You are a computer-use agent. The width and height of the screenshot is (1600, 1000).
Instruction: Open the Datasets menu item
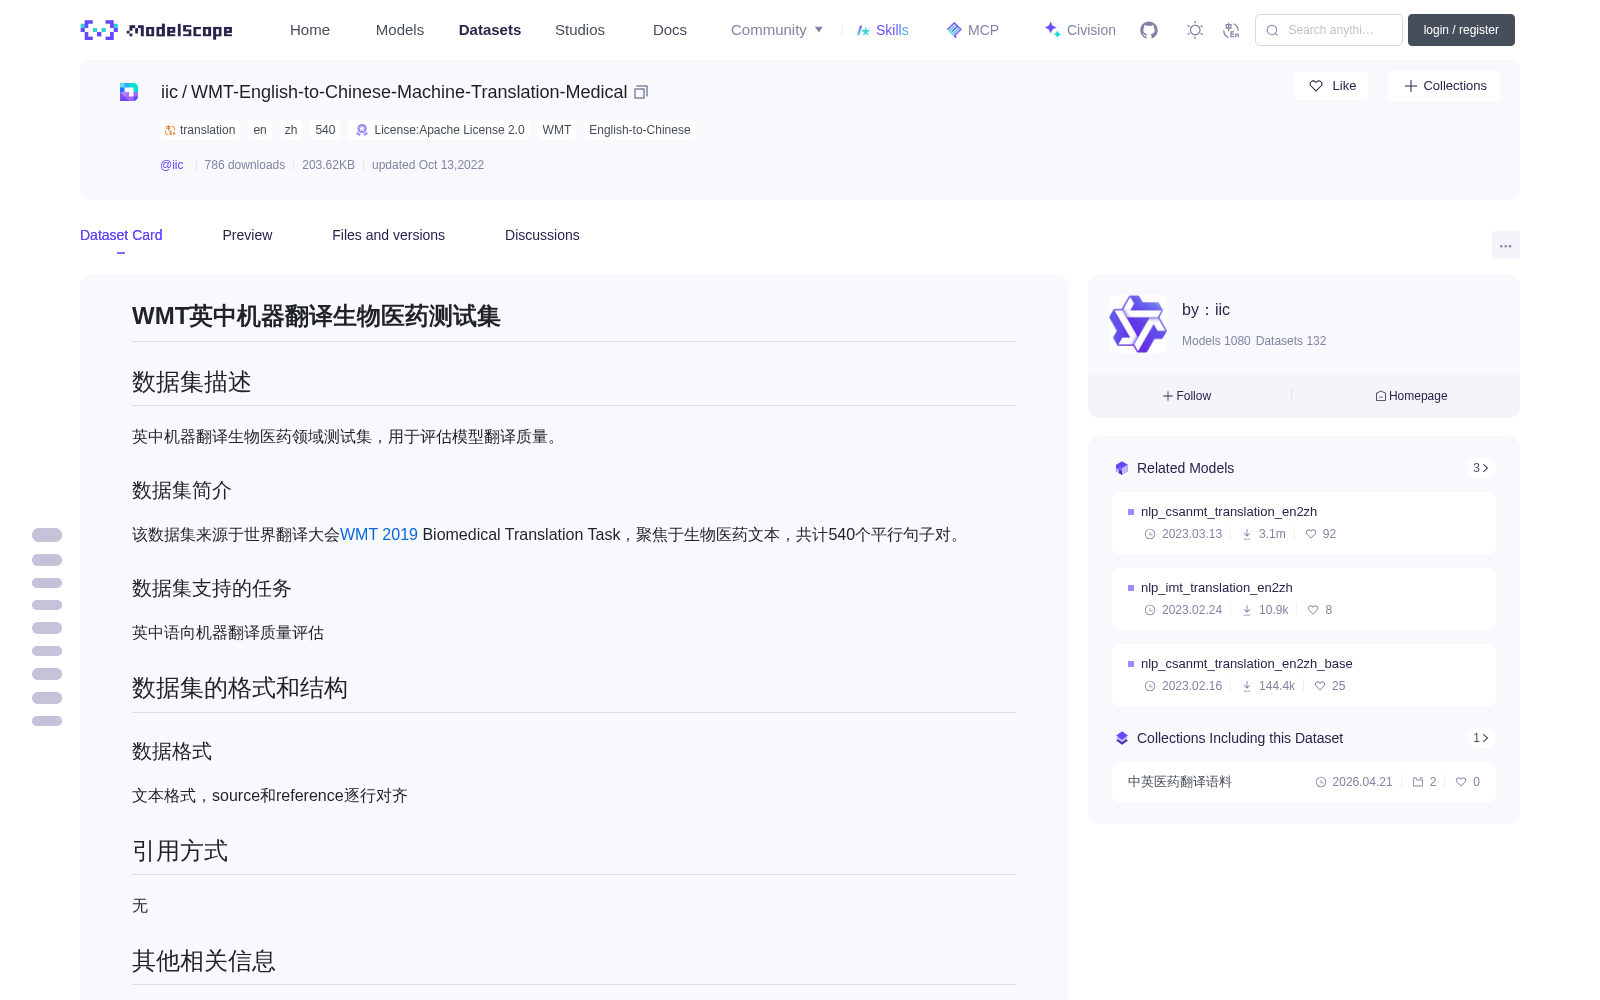coord(490,30)
